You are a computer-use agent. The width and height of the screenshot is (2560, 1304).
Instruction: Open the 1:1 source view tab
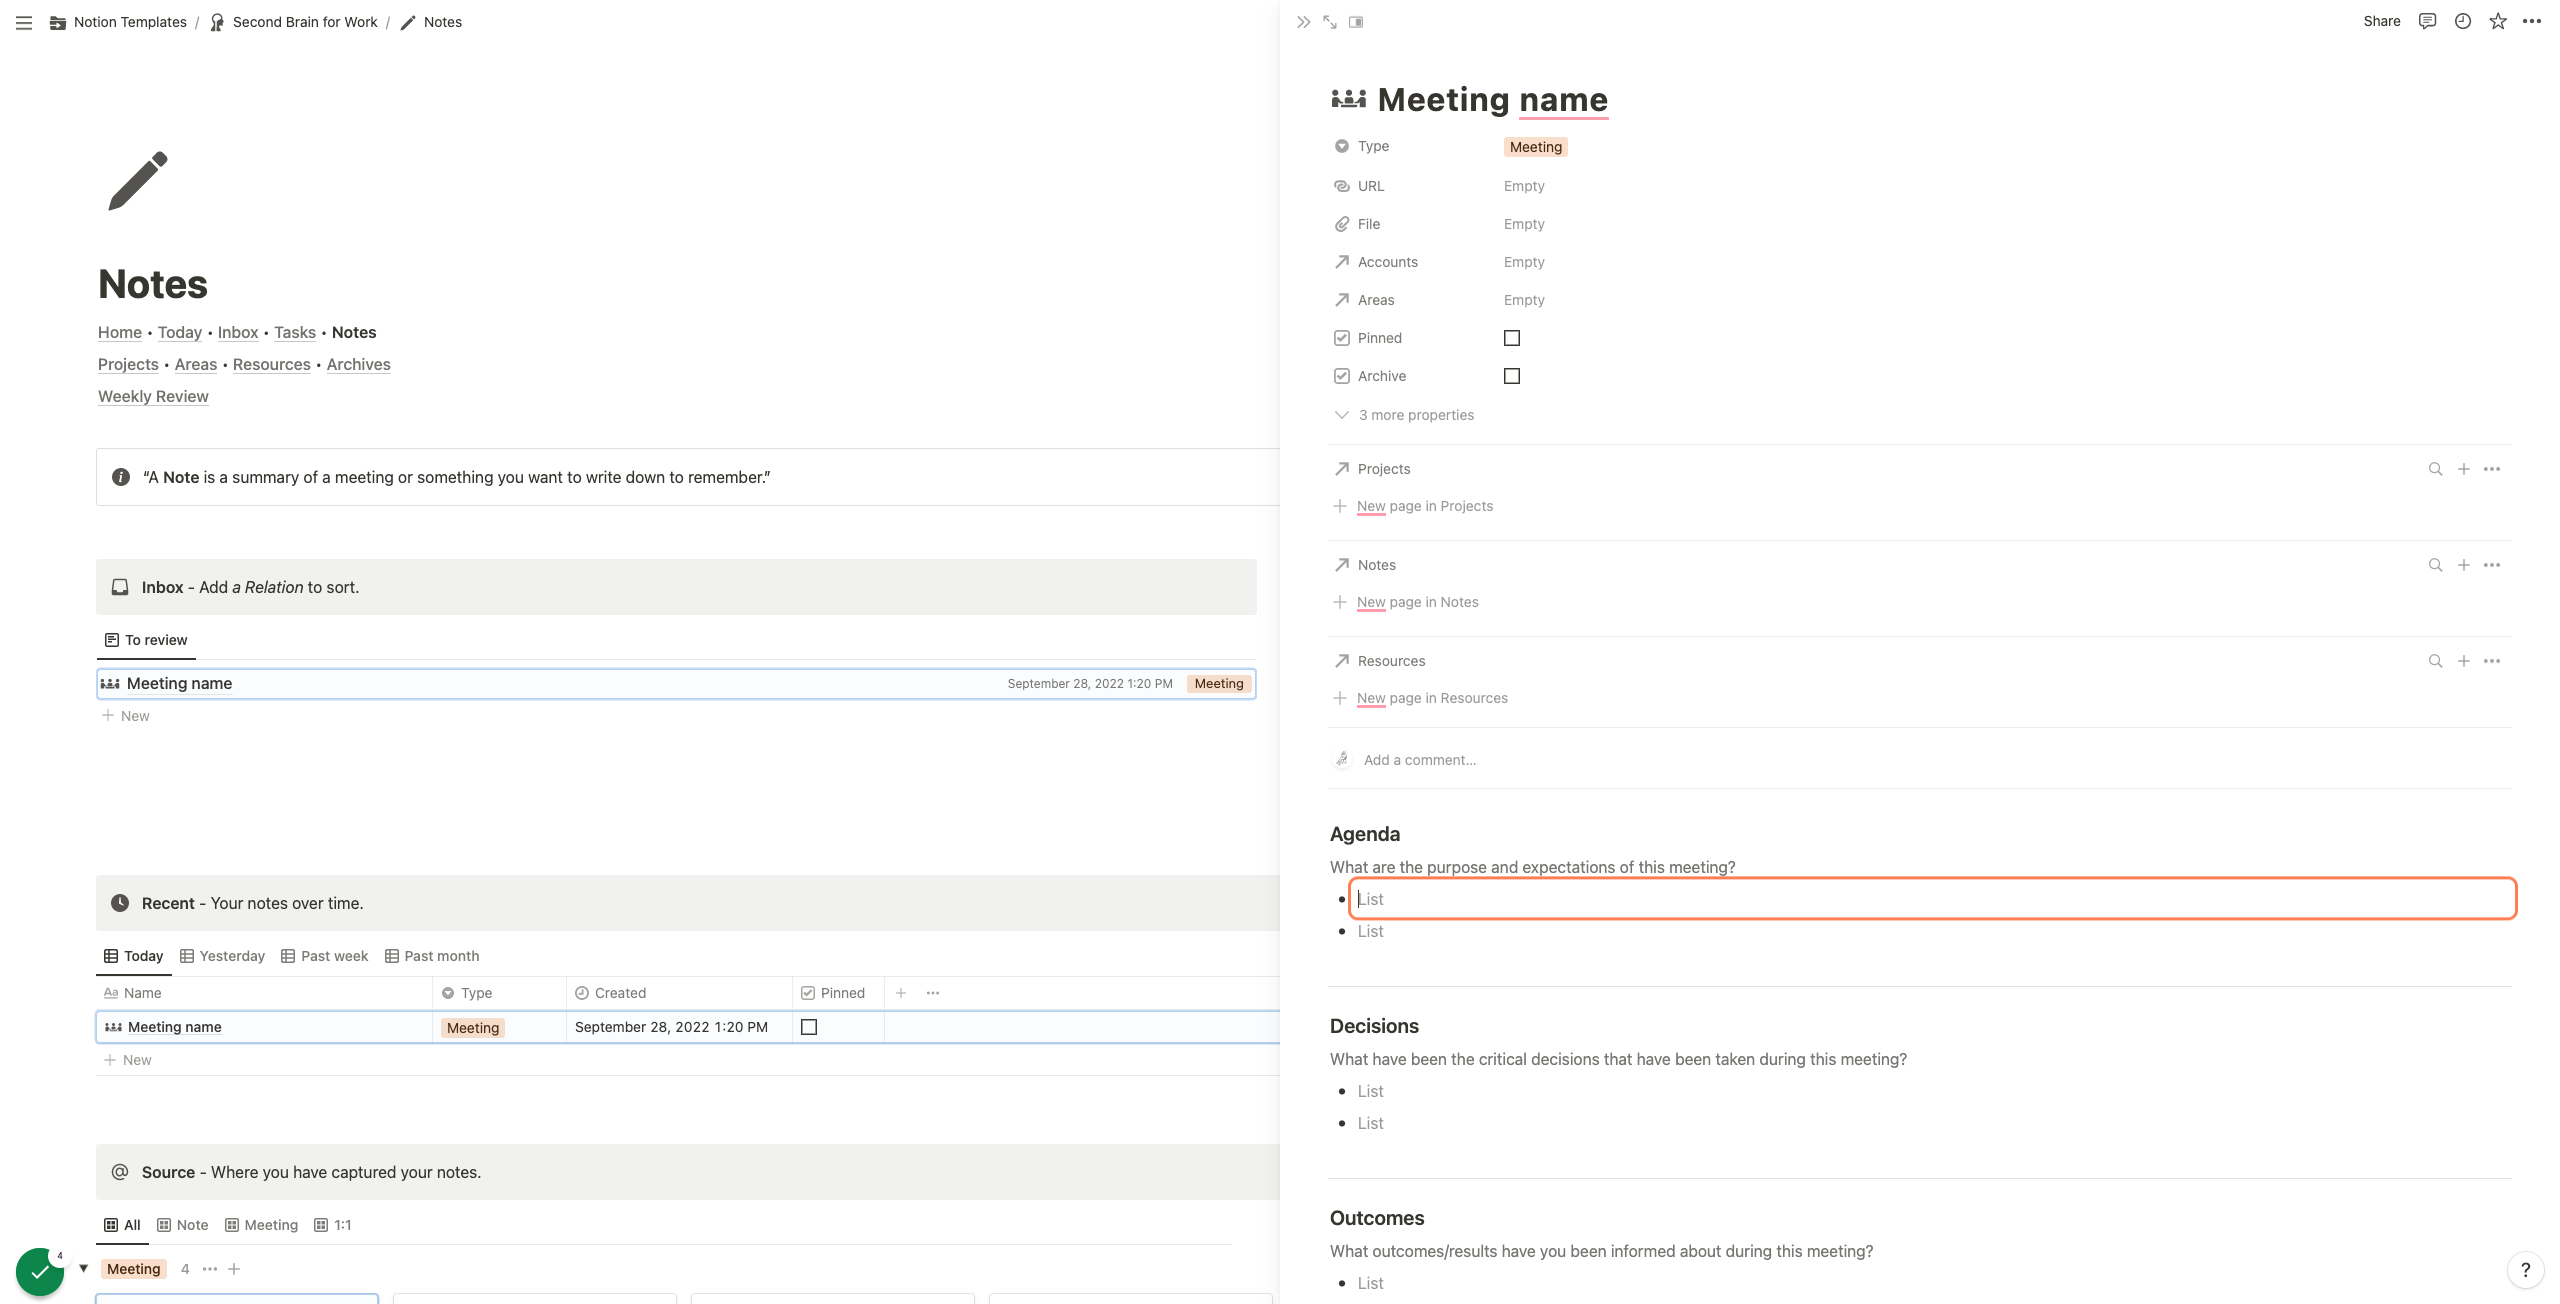pos(333,1225)
